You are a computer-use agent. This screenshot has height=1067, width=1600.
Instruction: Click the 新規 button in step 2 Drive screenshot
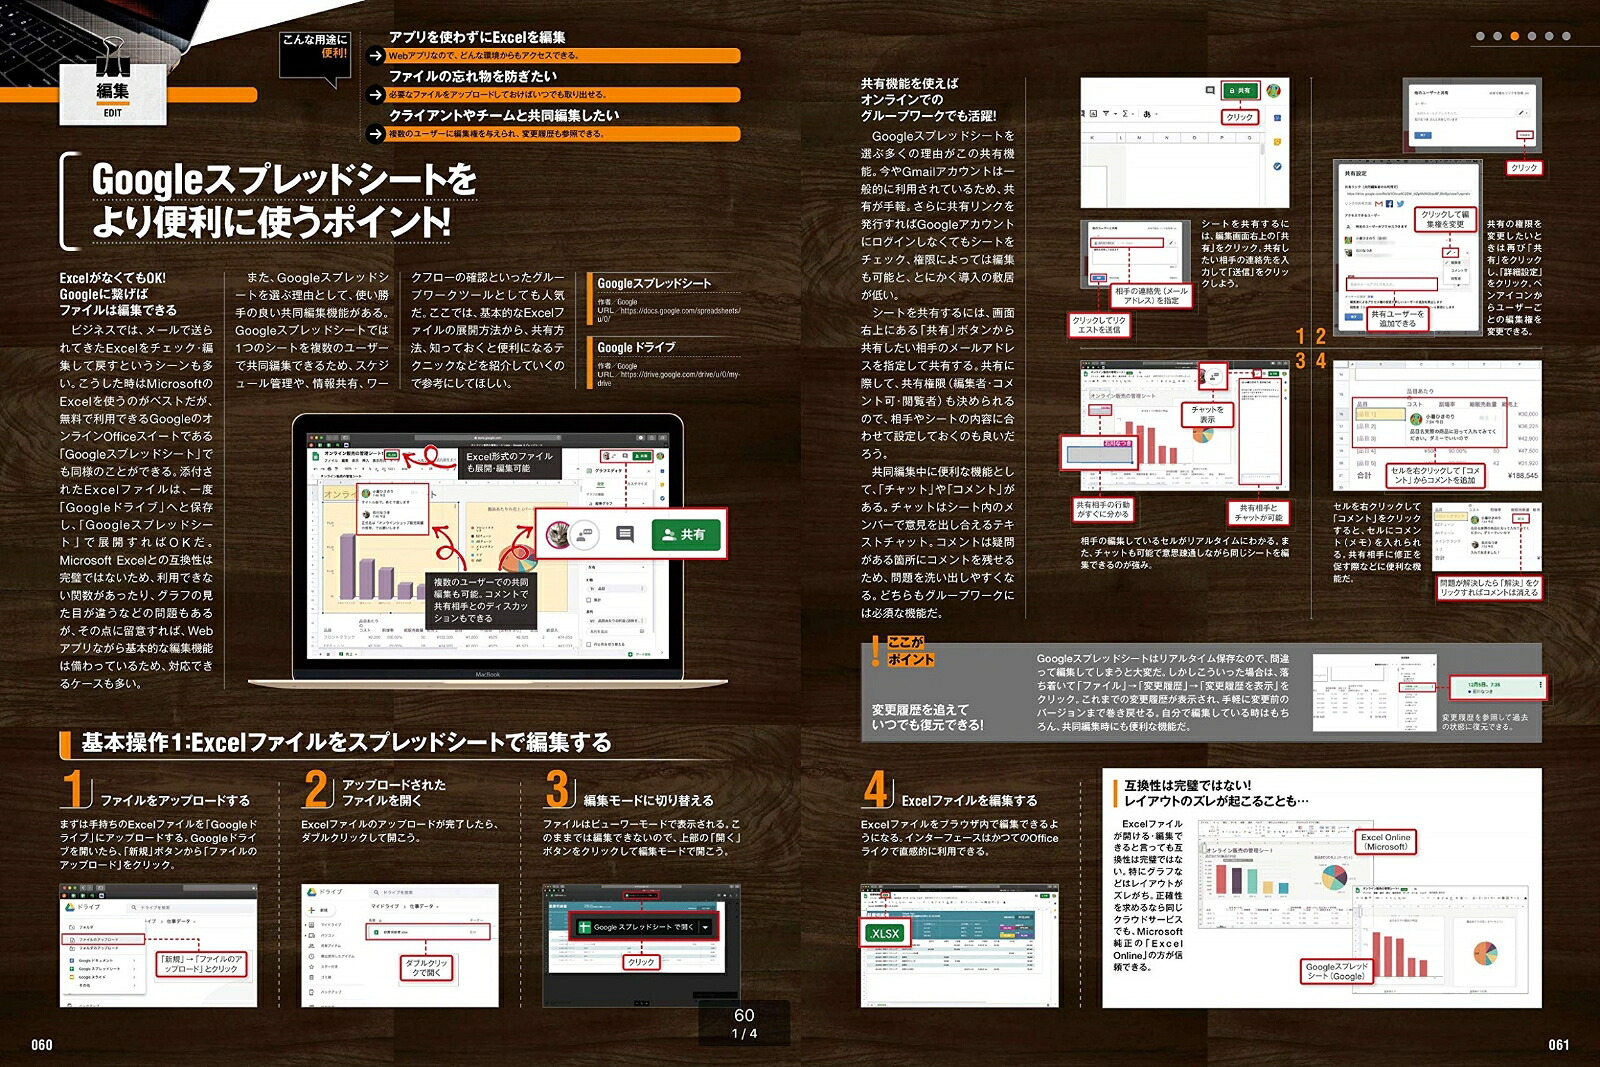point(319,910)
